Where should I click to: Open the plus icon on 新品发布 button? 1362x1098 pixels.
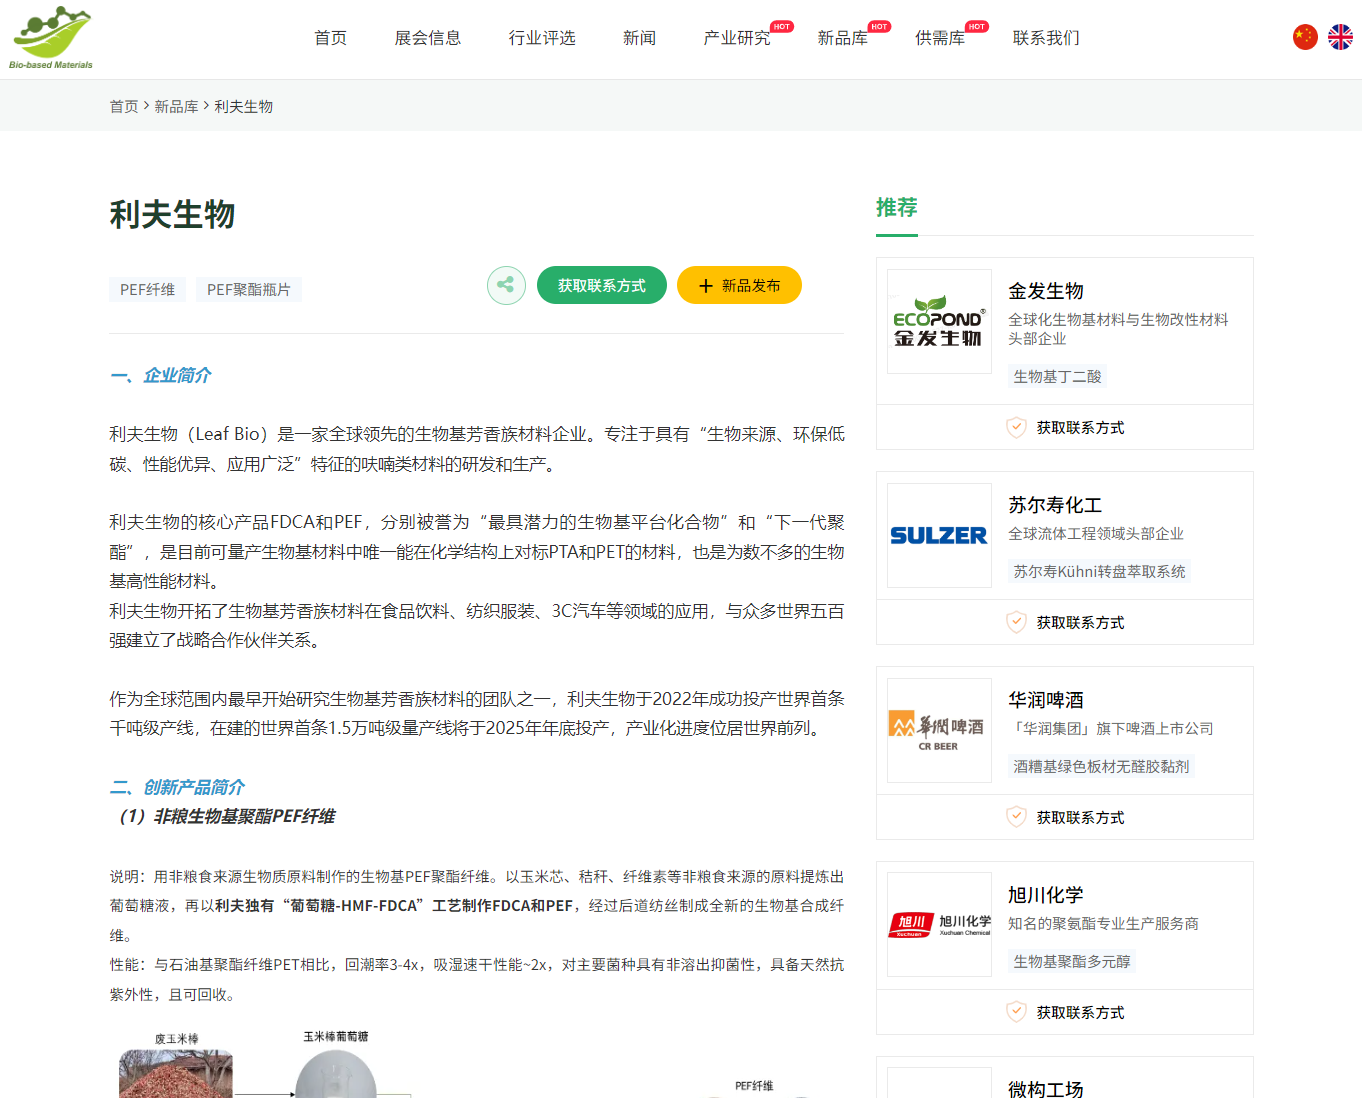[705, 285]
